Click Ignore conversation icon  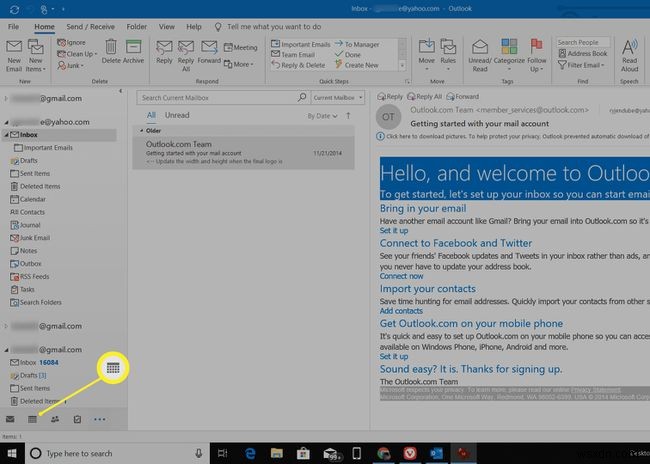[71, 42]
